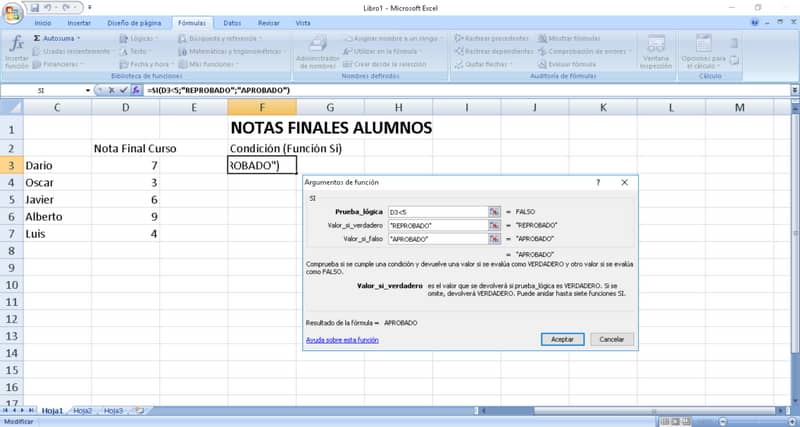Select the Hoja2 sheet tab
Image resolution: width=800 pixels, height=427 pixels.
(83, 411)
